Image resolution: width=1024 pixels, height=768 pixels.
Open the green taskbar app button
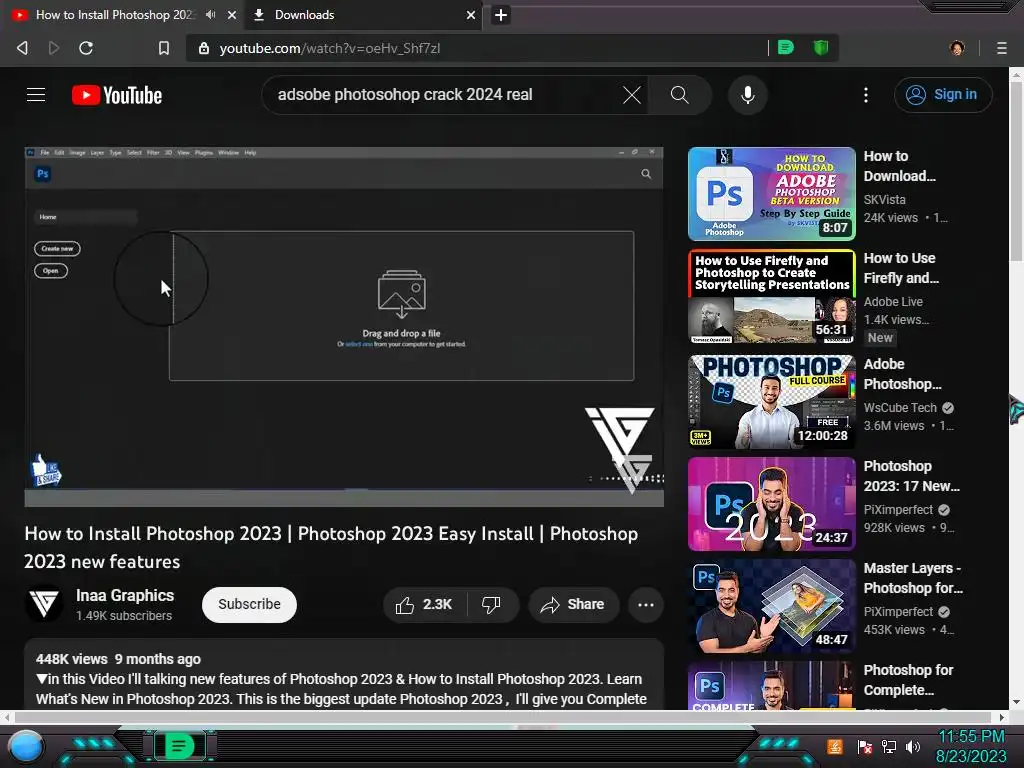(178, 746)
